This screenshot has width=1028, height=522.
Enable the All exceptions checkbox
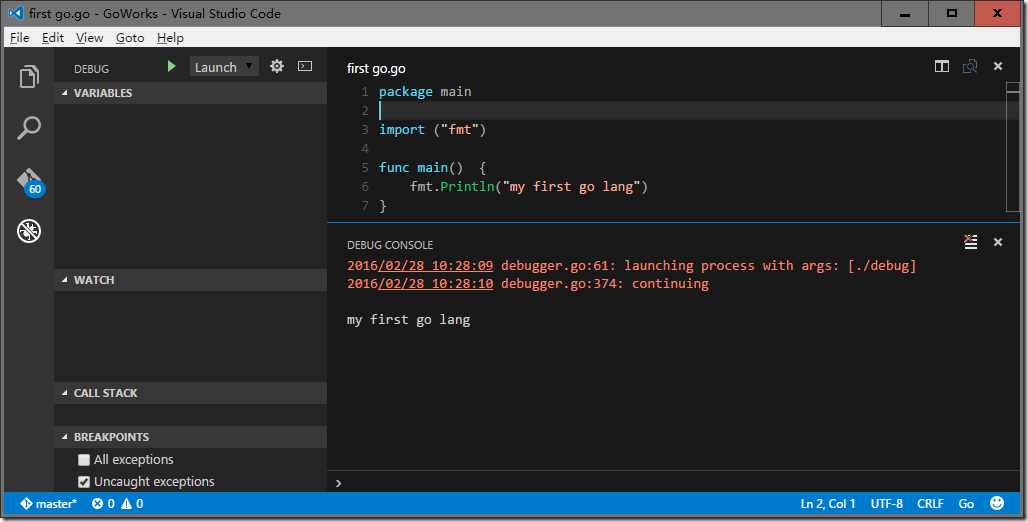click(84, 460)
